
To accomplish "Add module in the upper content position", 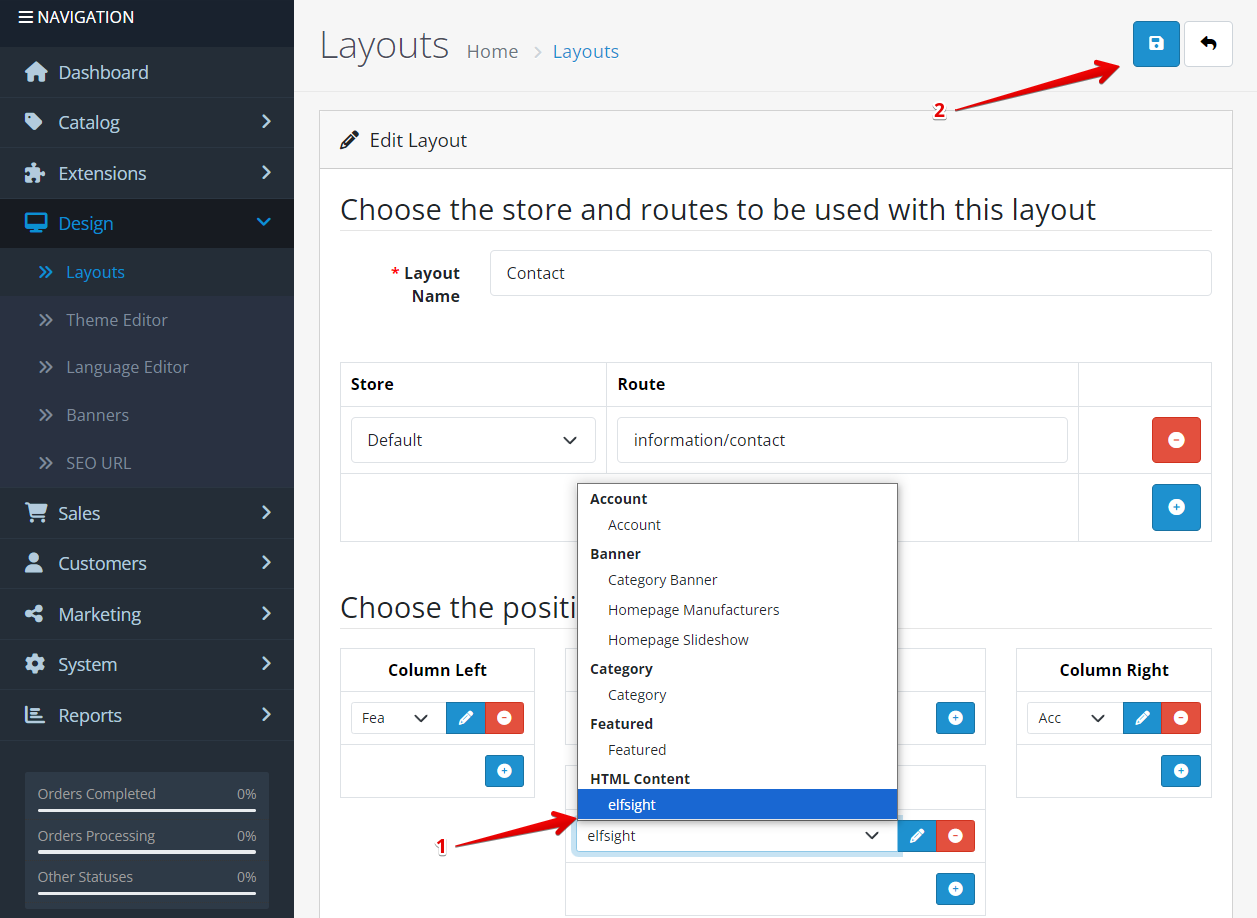I will (955, 718).
